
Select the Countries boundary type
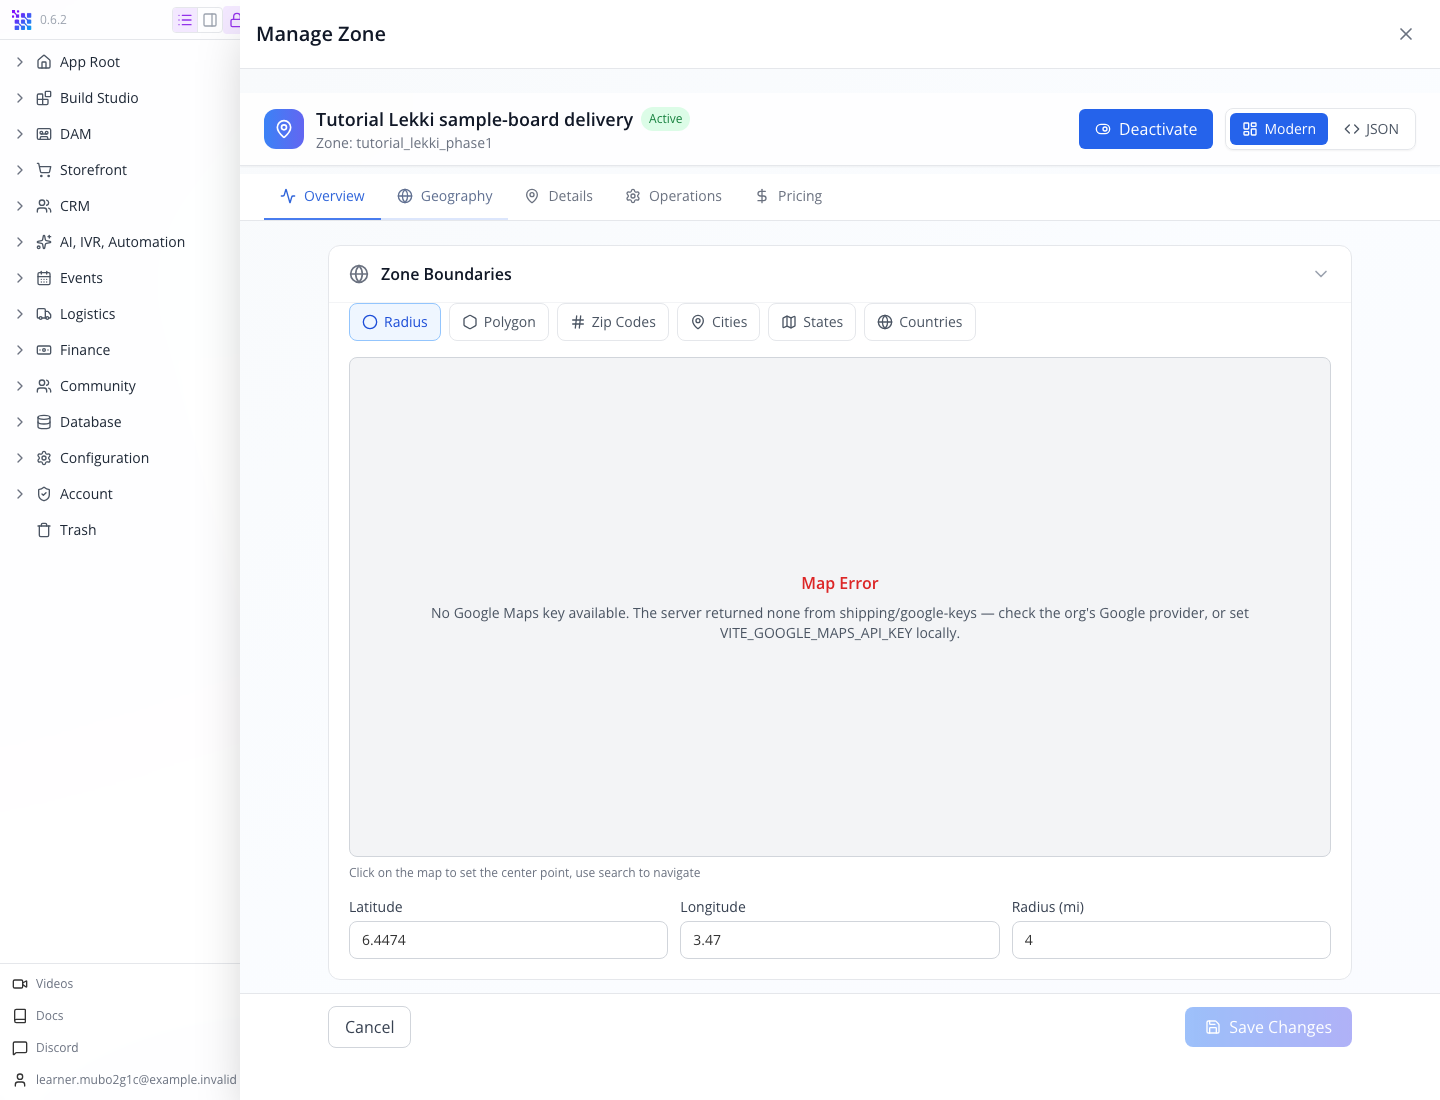tap(920, 322)
